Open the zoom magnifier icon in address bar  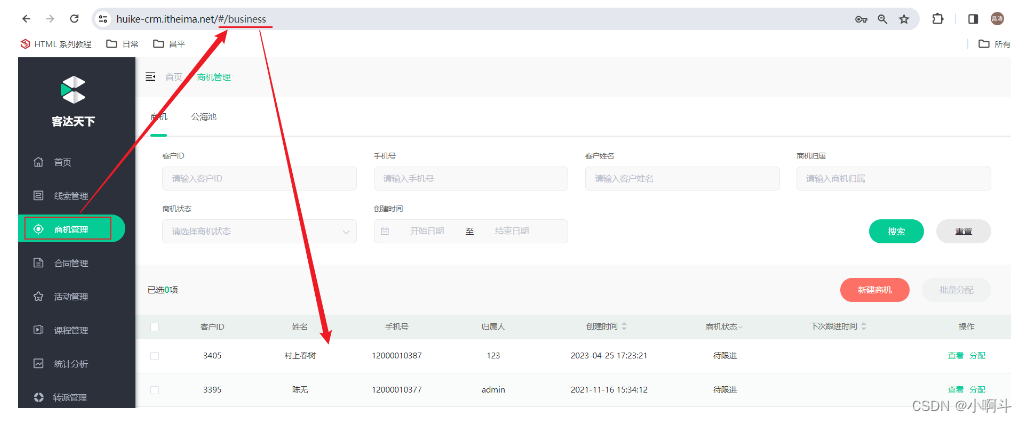point(883,20)
